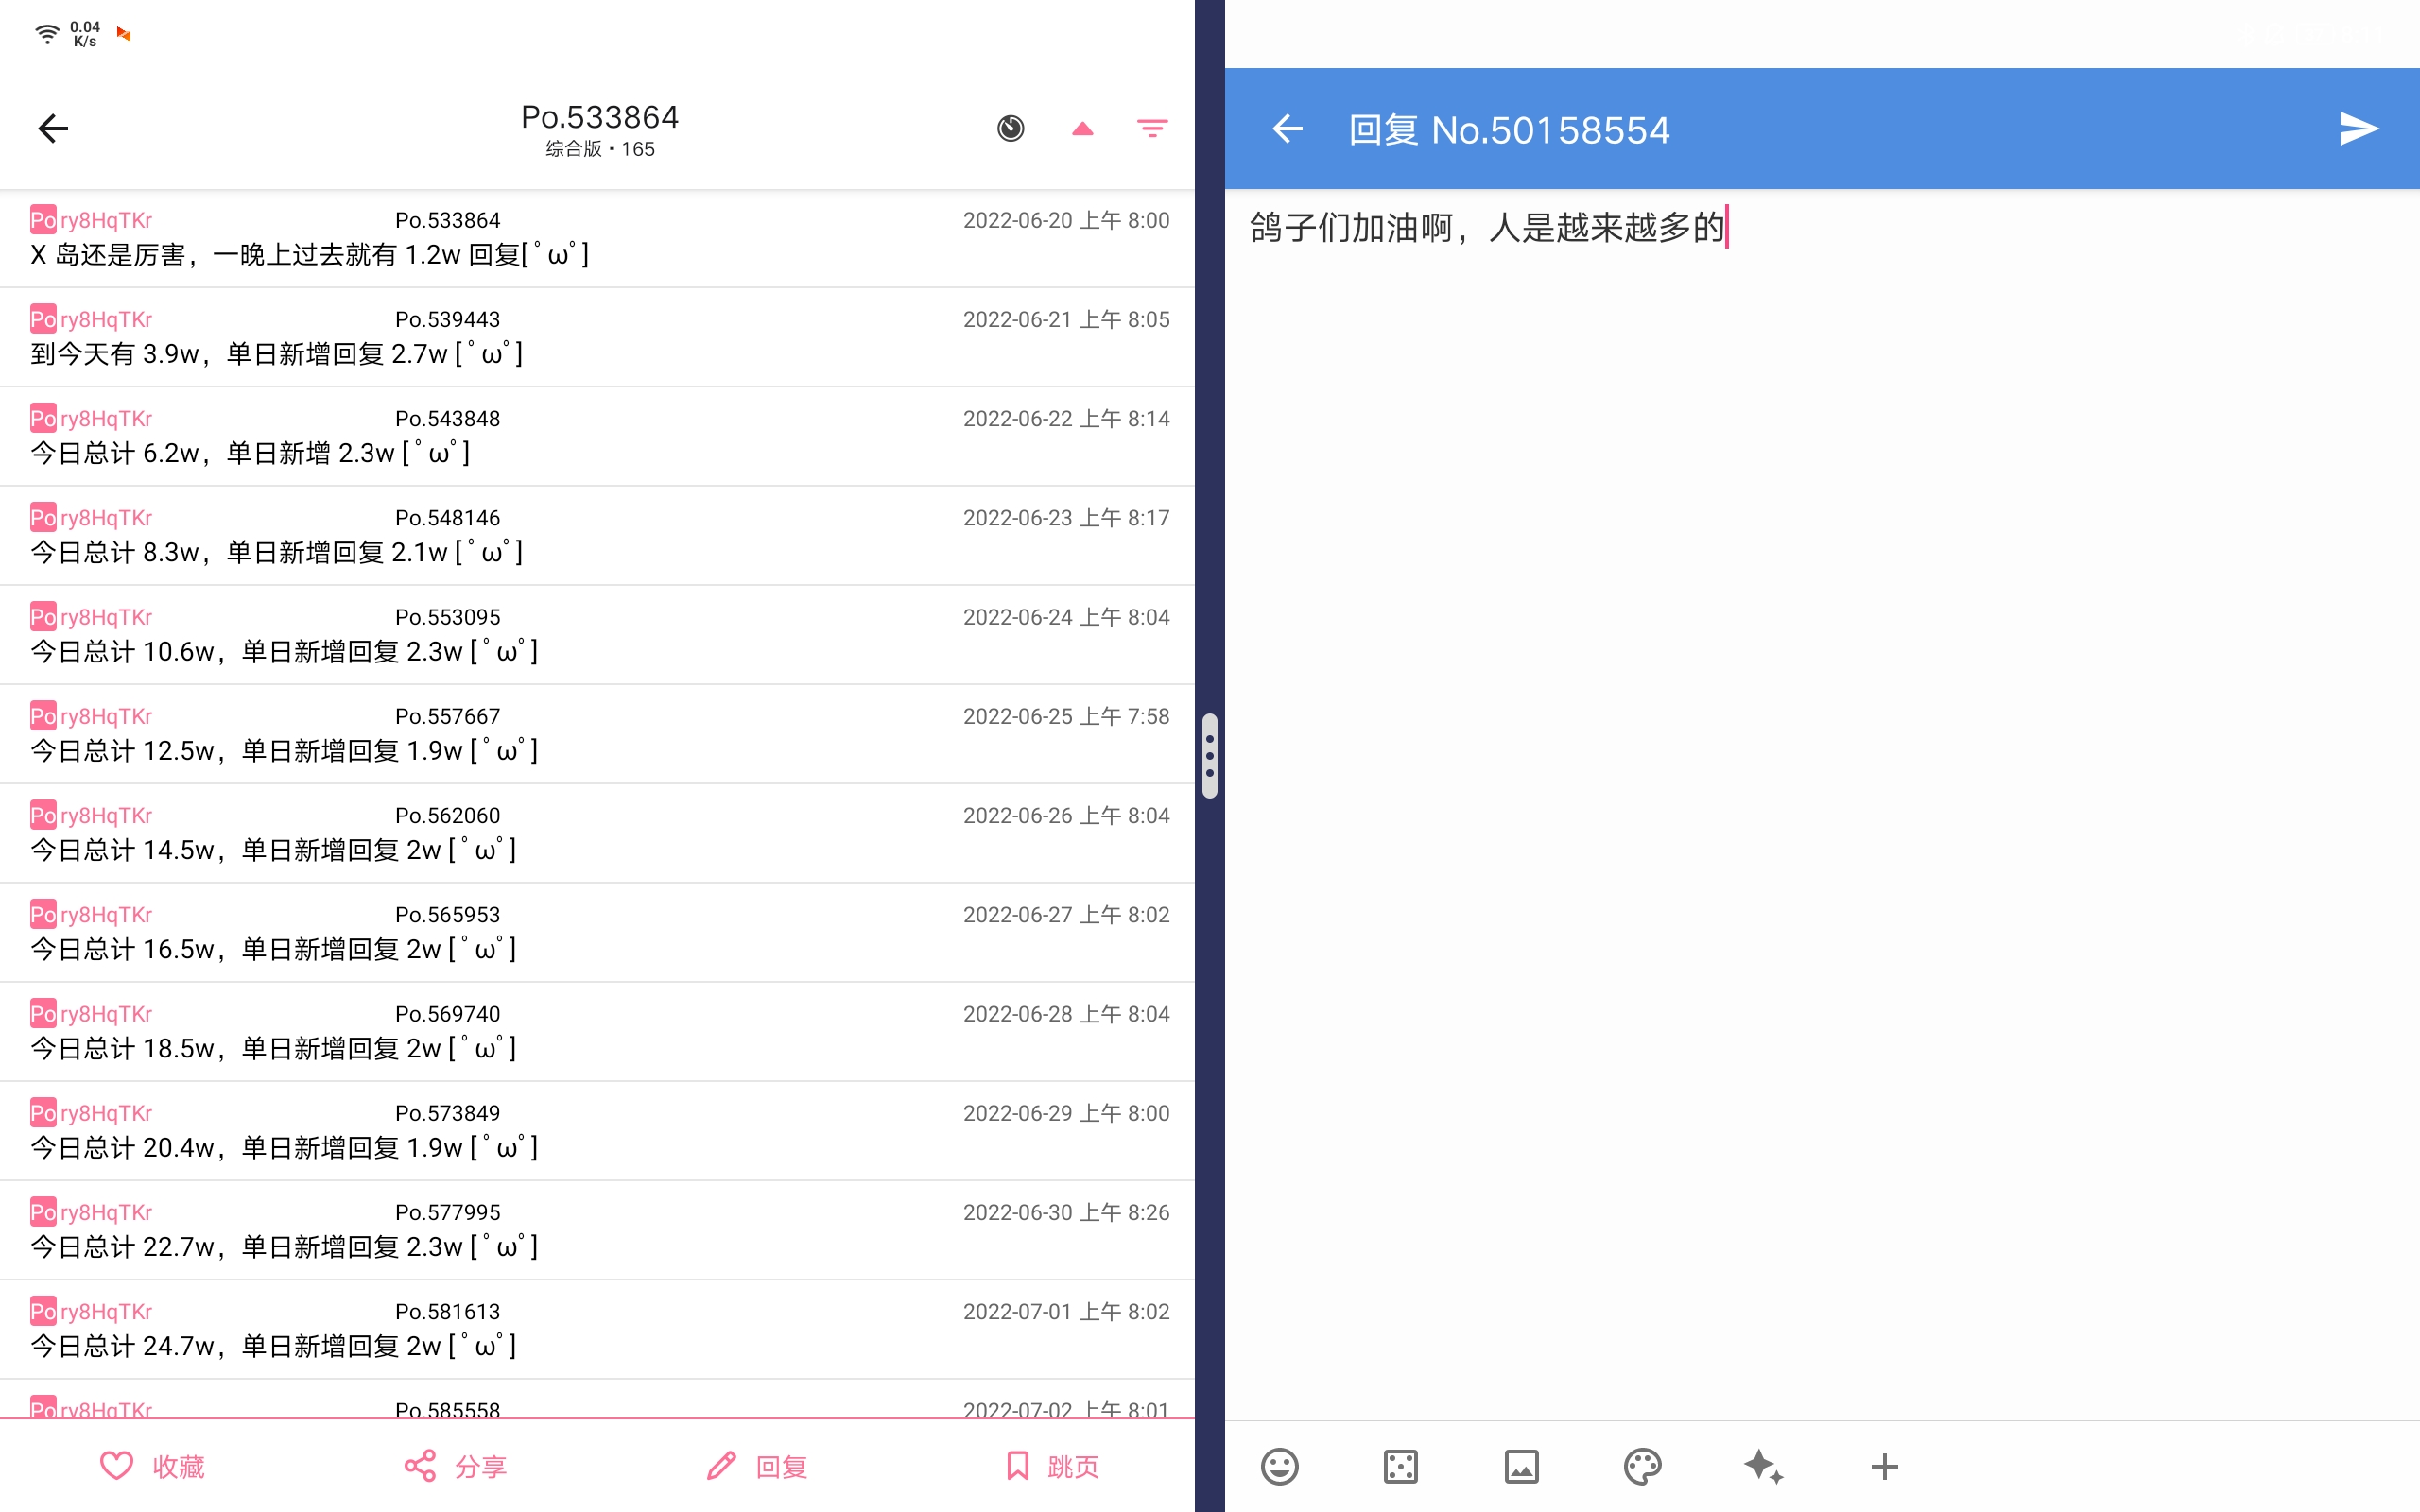Insert dice roll in reply

(1400, 1466)
